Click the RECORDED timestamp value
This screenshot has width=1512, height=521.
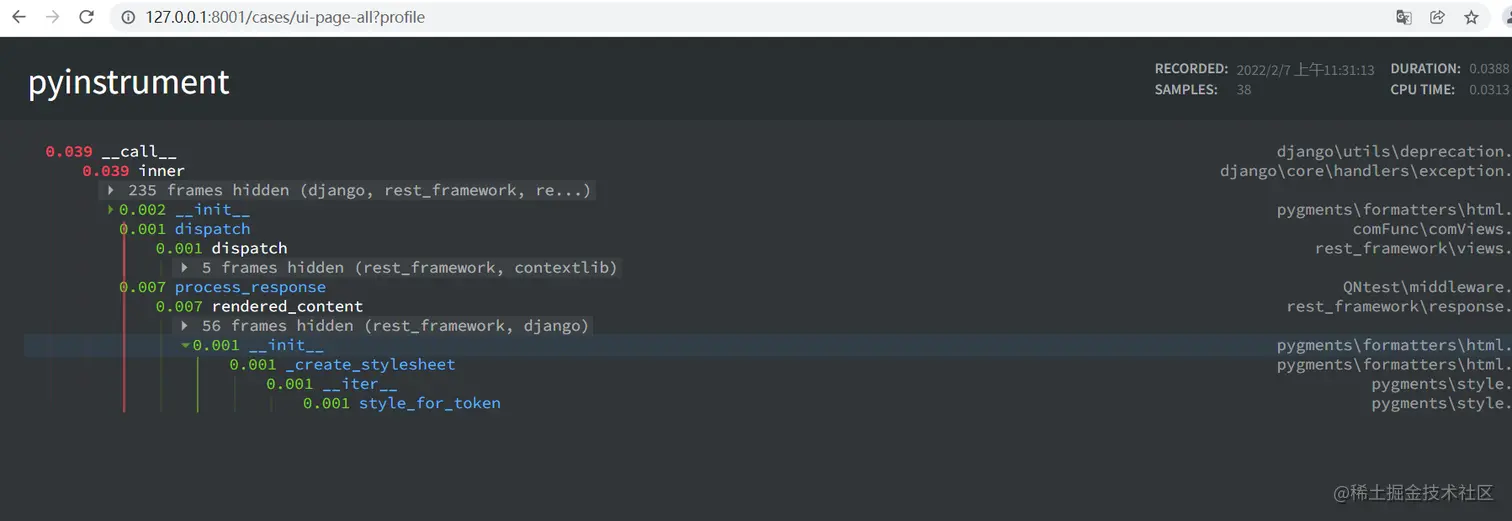tap(1305, 70)
